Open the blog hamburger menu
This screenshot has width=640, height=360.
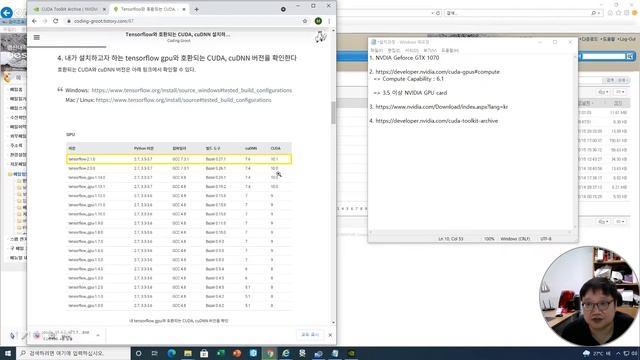pyautogui.click(x=37, y=37)
